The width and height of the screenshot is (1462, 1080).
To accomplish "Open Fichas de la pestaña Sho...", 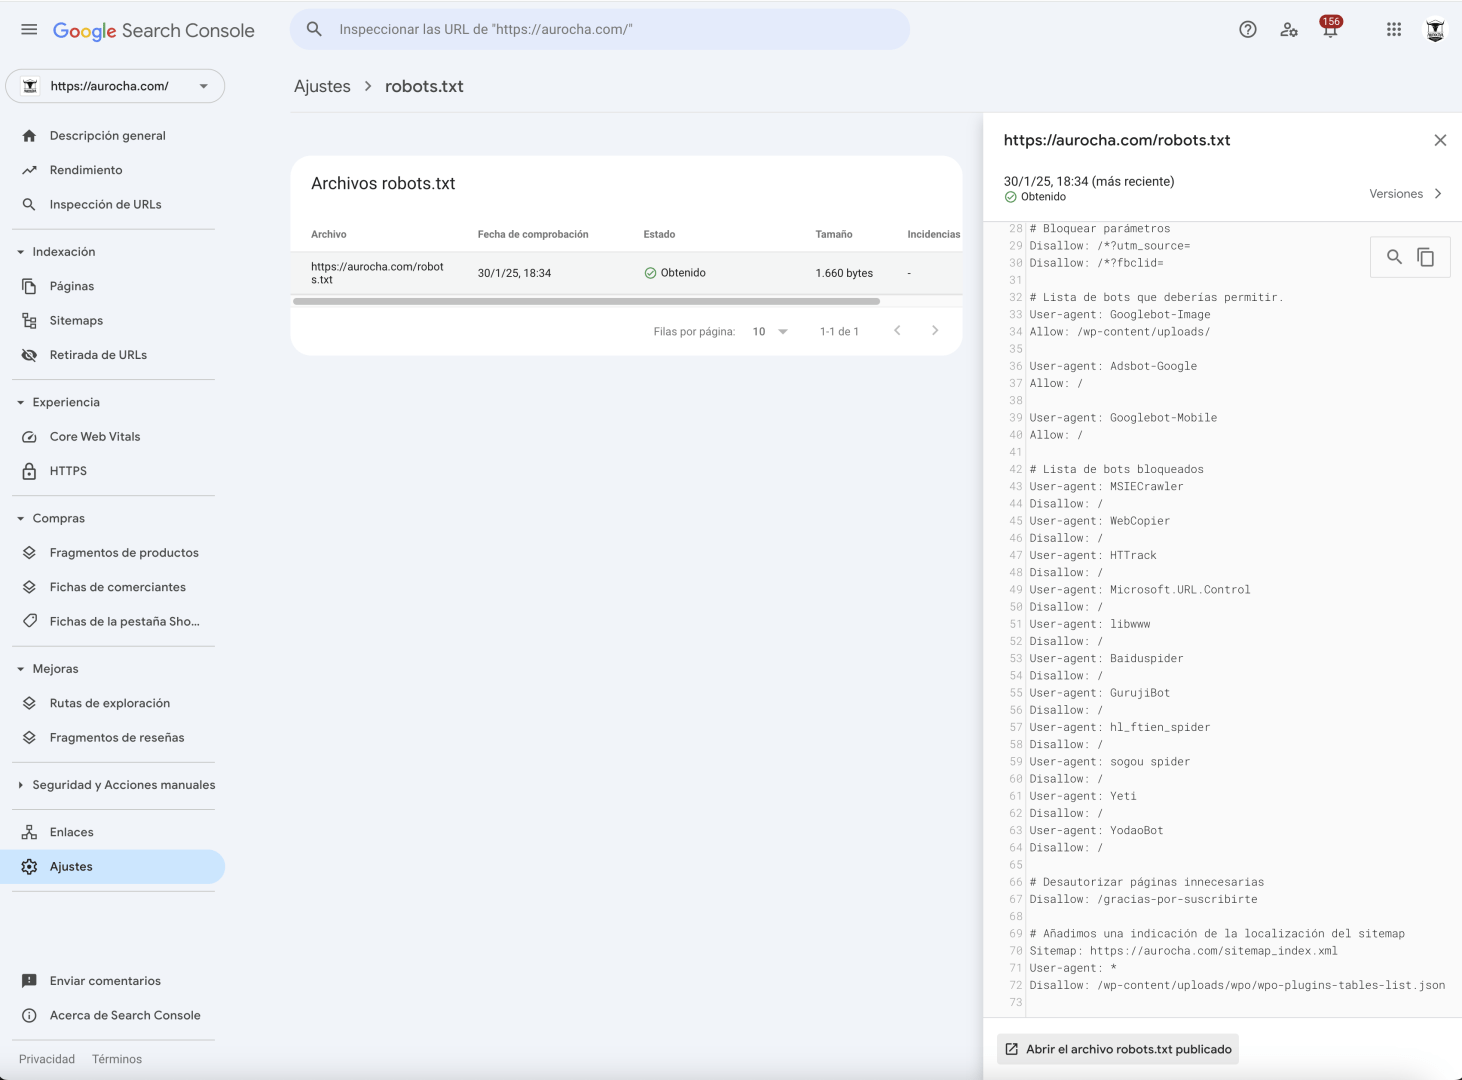I will point(125,622).
